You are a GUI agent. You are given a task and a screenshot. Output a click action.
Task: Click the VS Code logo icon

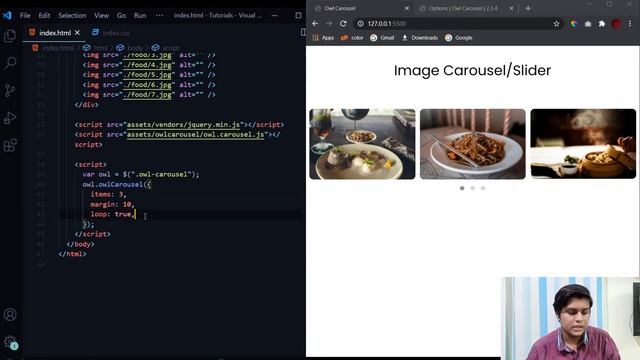click(x=7, y=16)
